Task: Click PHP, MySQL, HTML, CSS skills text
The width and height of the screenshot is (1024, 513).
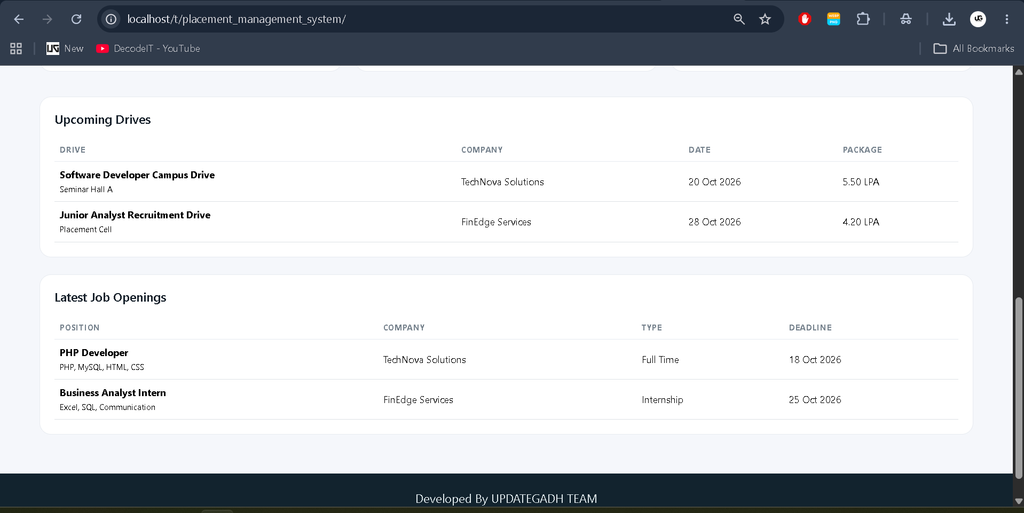Action: tap(102, 367)
